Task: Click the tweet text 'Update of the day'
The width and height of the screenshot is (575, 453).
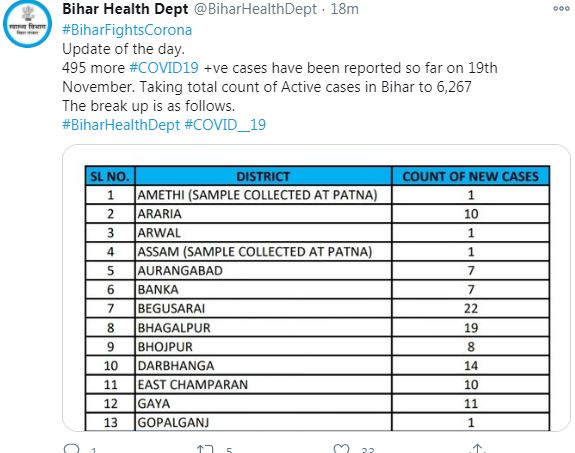Action: point(123,49)
